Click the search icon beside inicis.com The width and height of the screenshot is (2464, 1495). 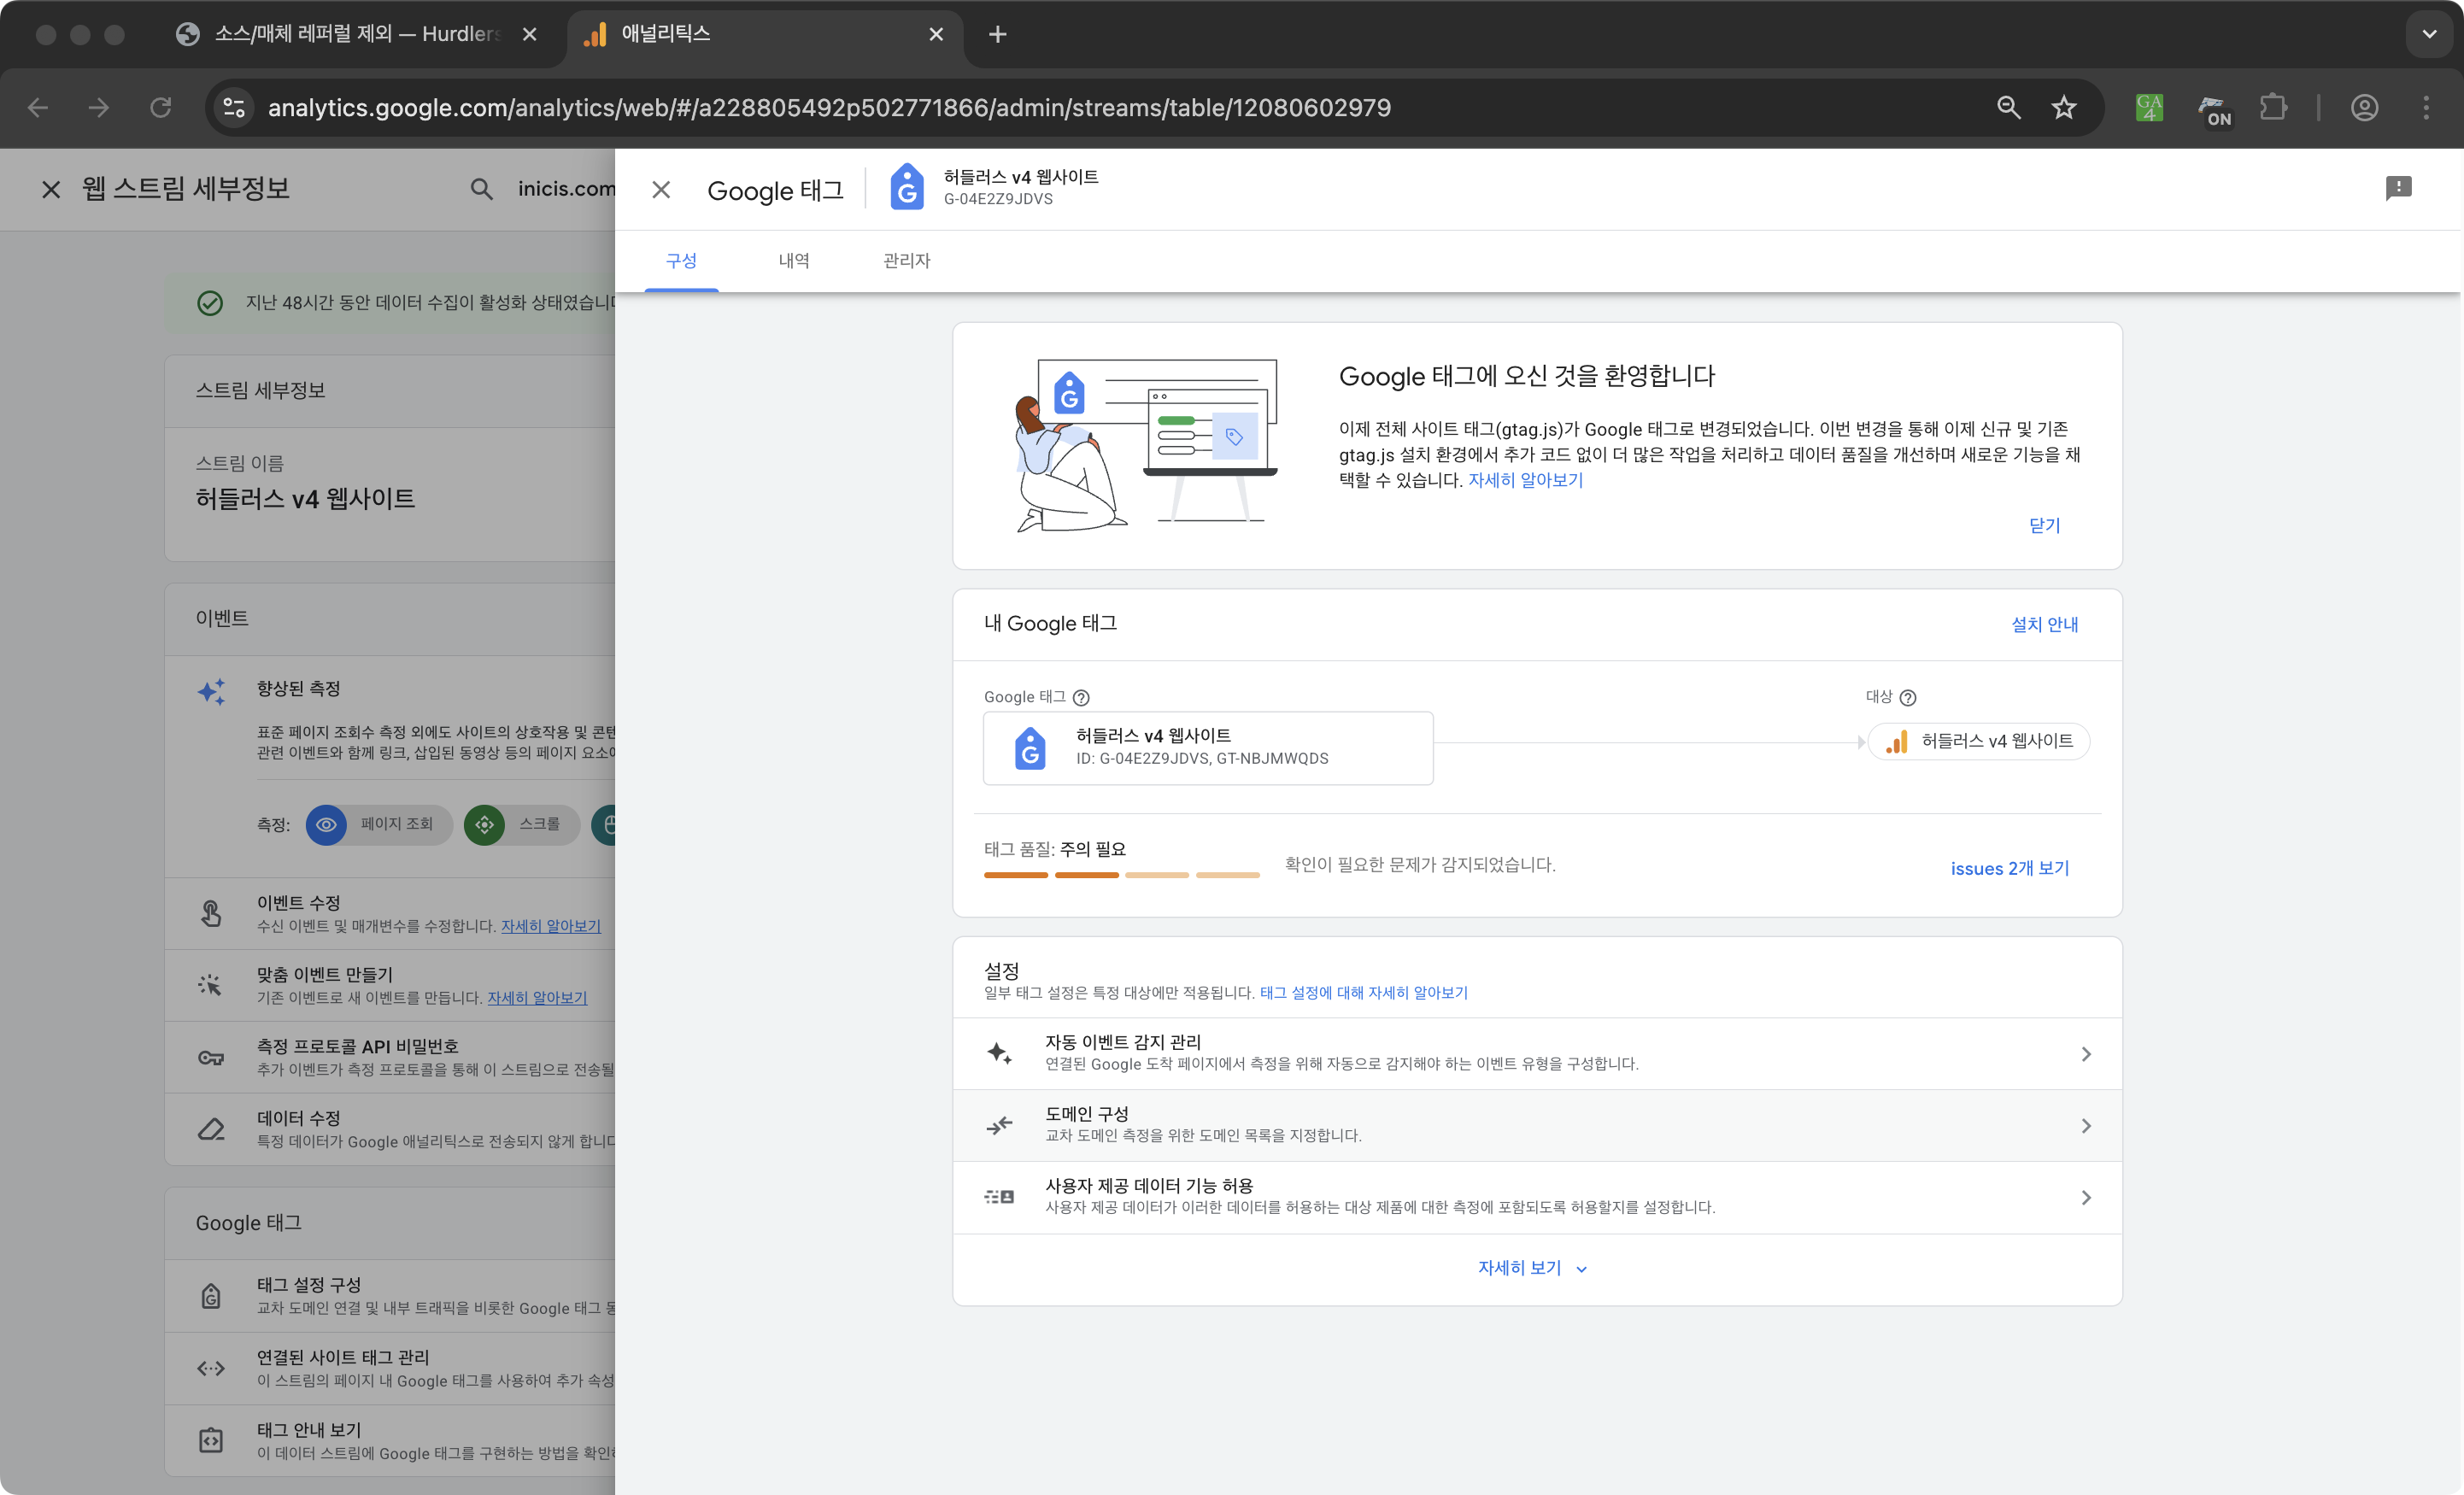pyautogui.click(x=482, y=189)
